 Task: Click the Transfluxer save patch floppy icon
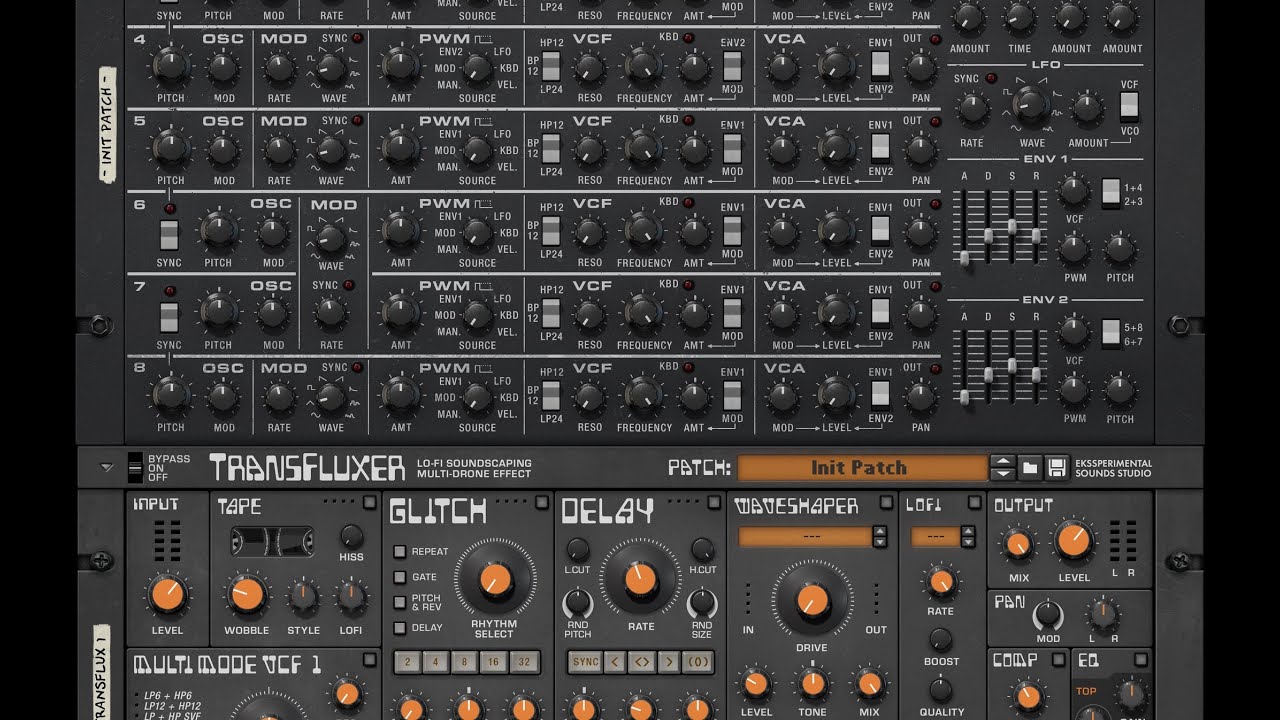[x=1057, y=468]
